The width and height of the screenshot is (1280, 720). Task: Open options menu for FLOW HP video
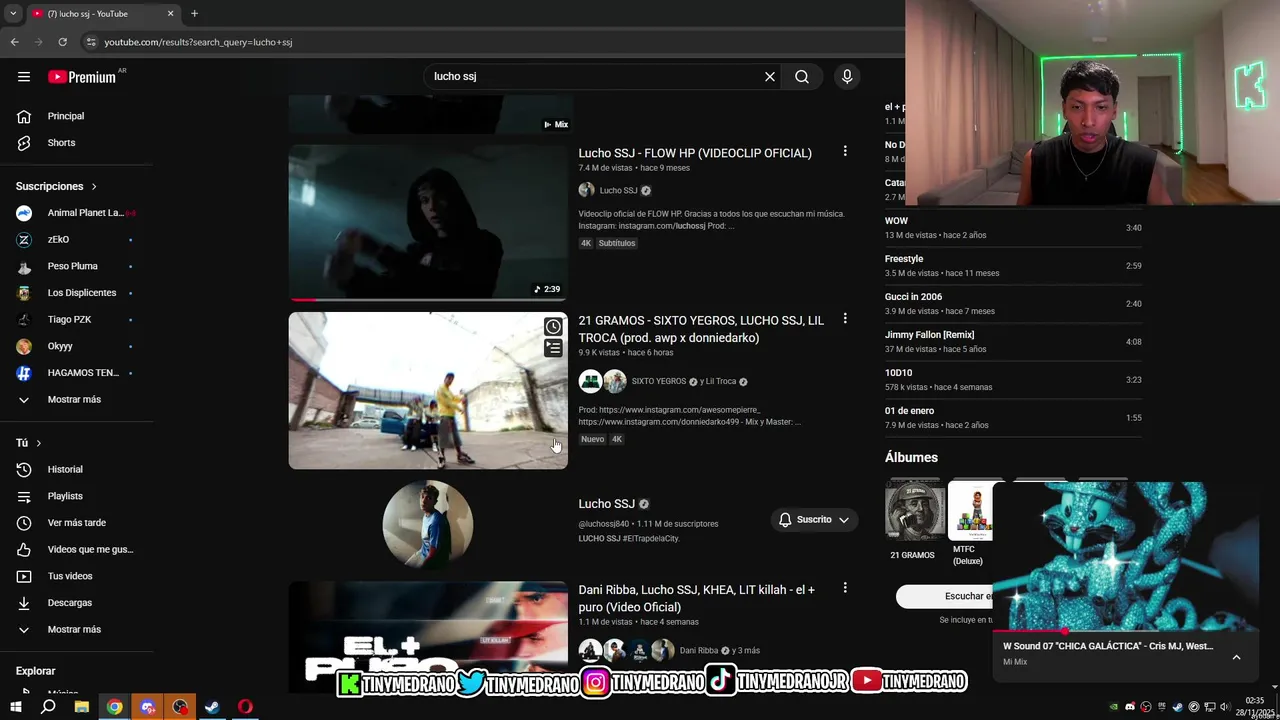click(845, 151)
